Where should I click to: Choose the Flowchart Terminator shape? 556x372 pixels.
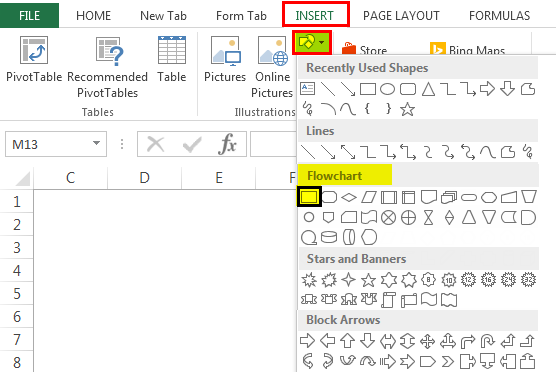pos(469,197)
